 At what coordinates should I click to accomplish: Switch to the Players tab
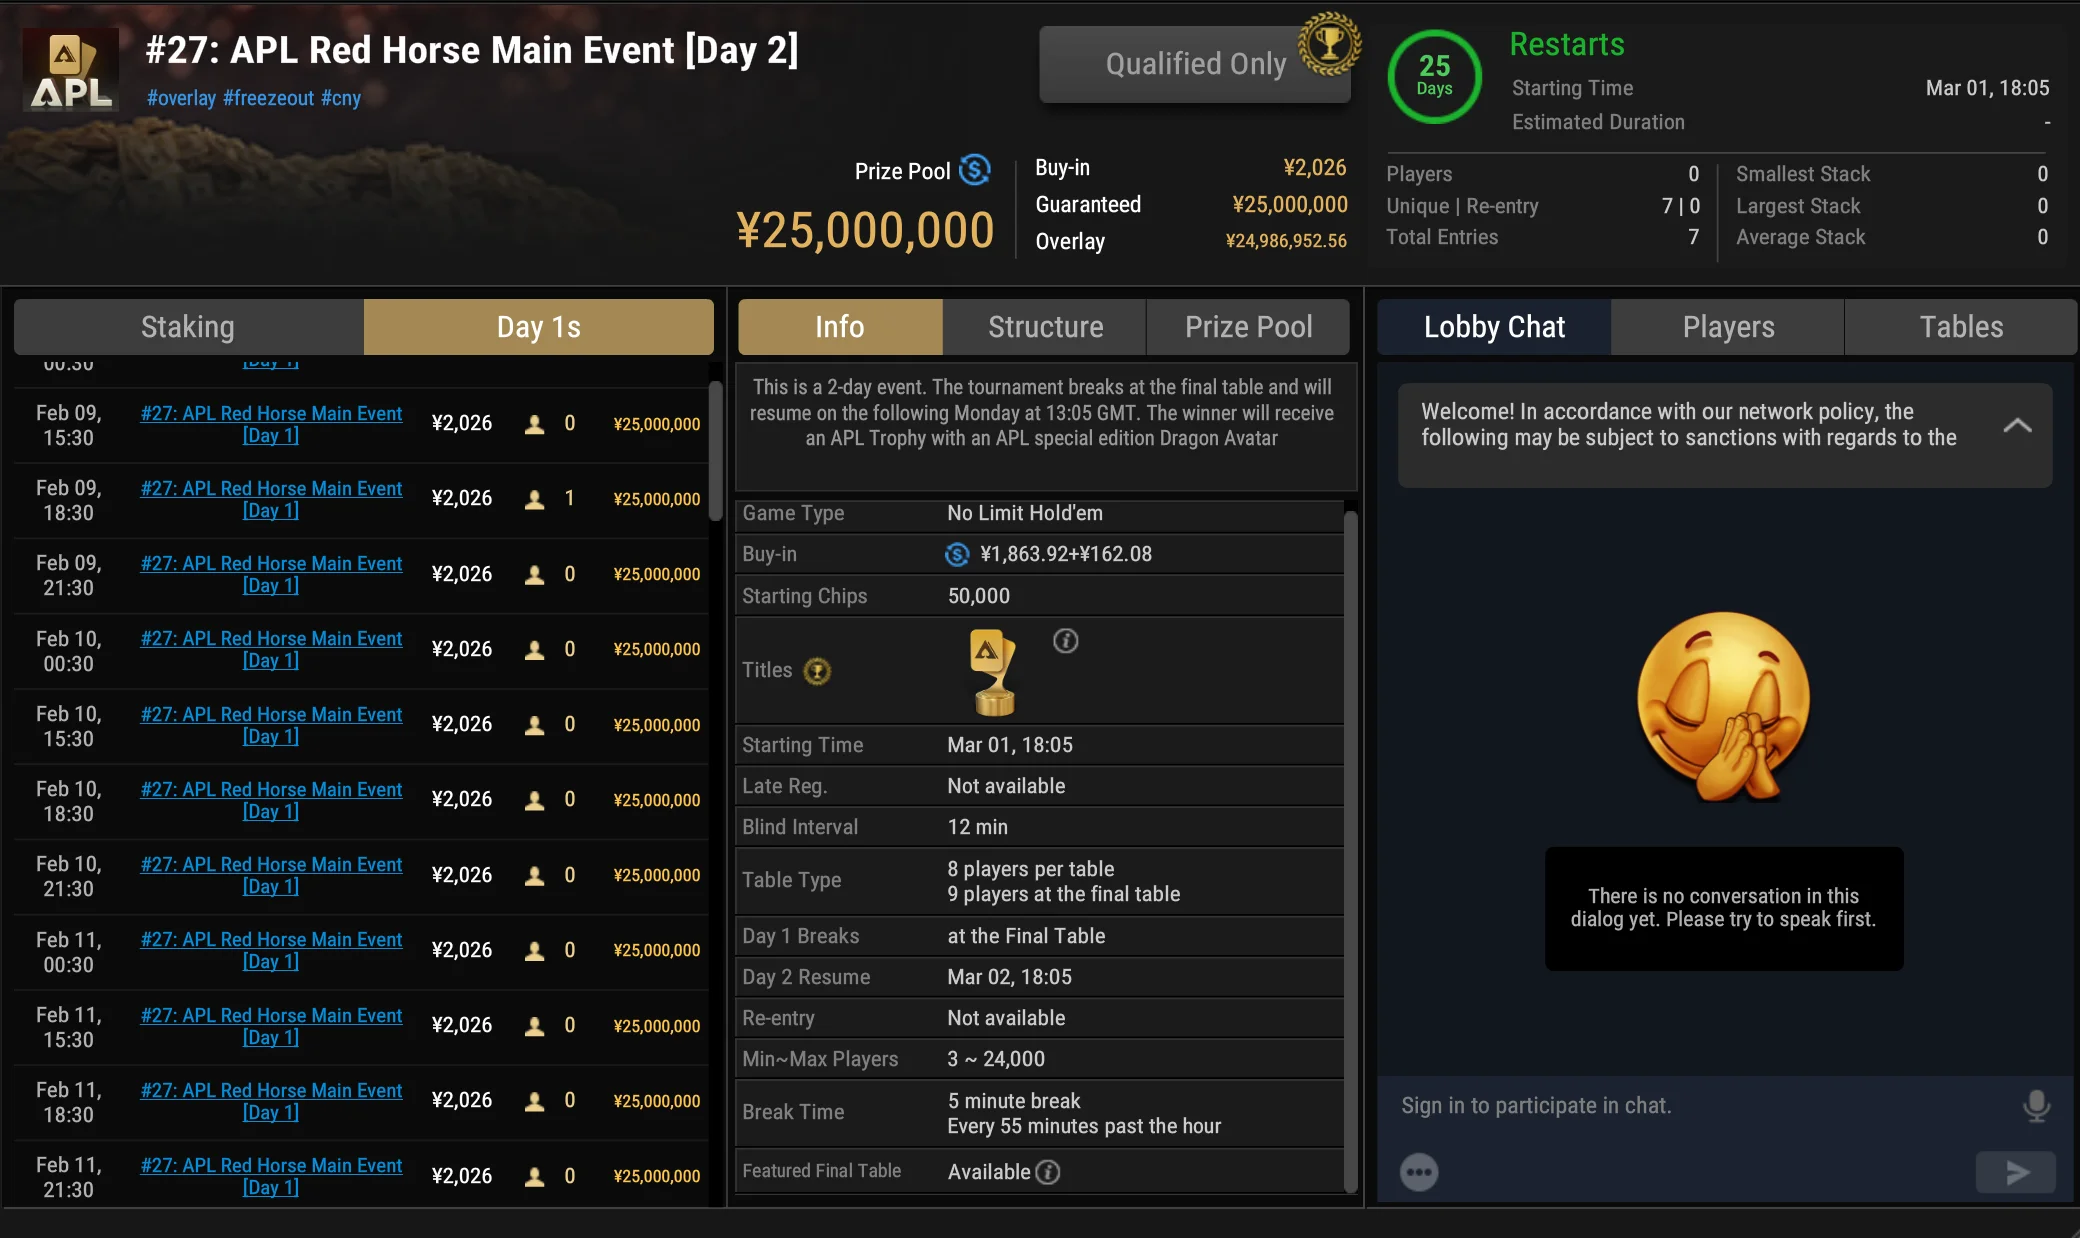[x=1728, y=327]
